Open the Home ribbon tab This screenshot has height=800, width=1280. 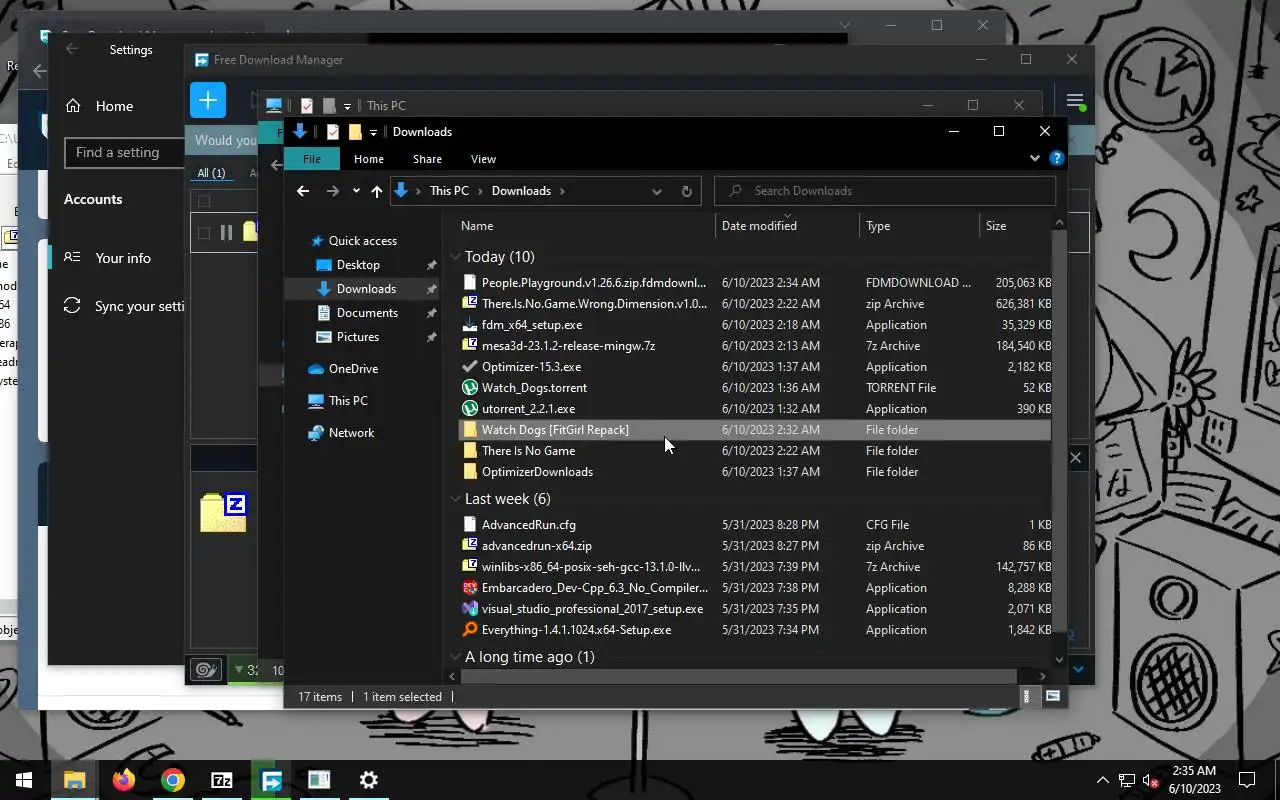(x=368, y=159)
